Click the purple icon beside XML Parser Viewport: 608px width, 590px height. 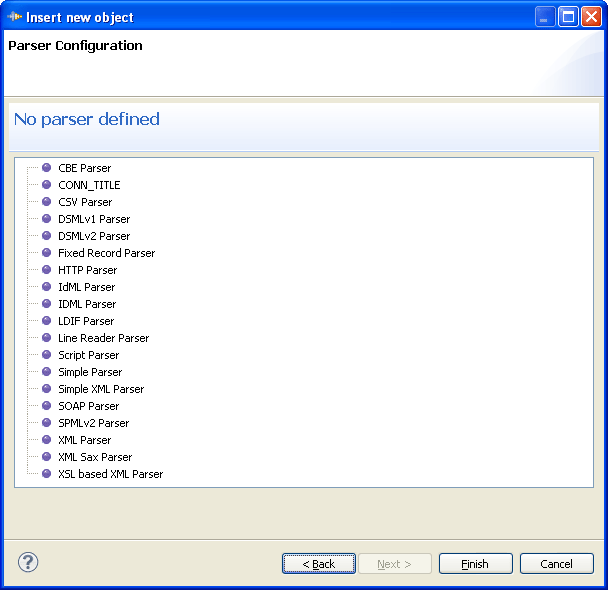pyautogui.click(x=47, y=440)
